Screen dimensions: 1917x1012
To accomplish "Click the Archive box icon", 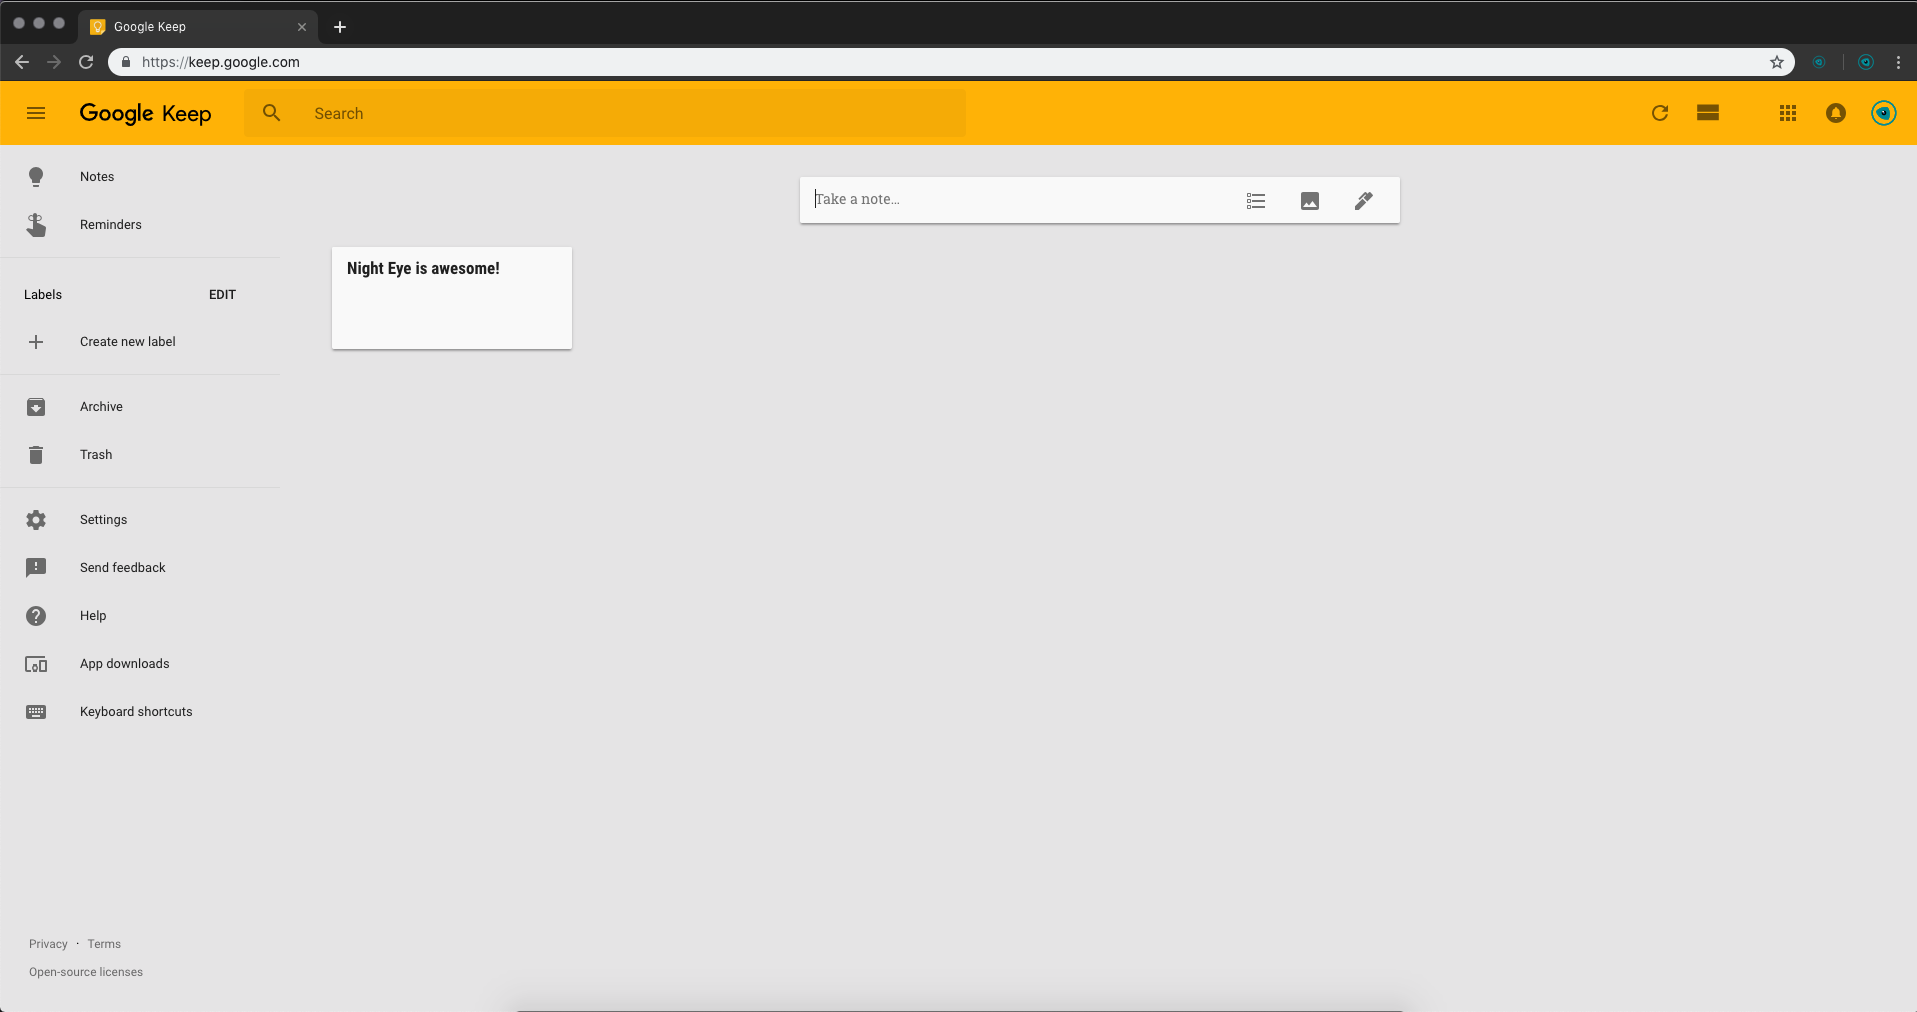I will point(36,407).
